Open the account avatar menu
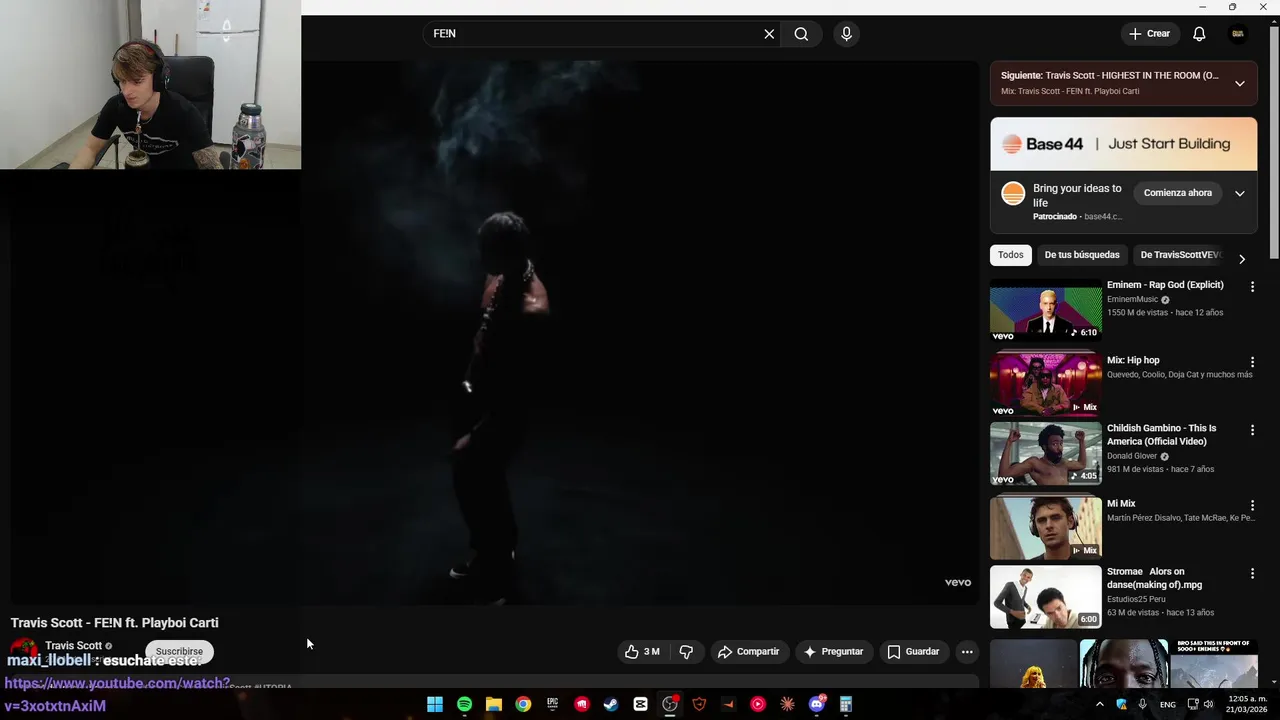 click(x=1238, y=34)
